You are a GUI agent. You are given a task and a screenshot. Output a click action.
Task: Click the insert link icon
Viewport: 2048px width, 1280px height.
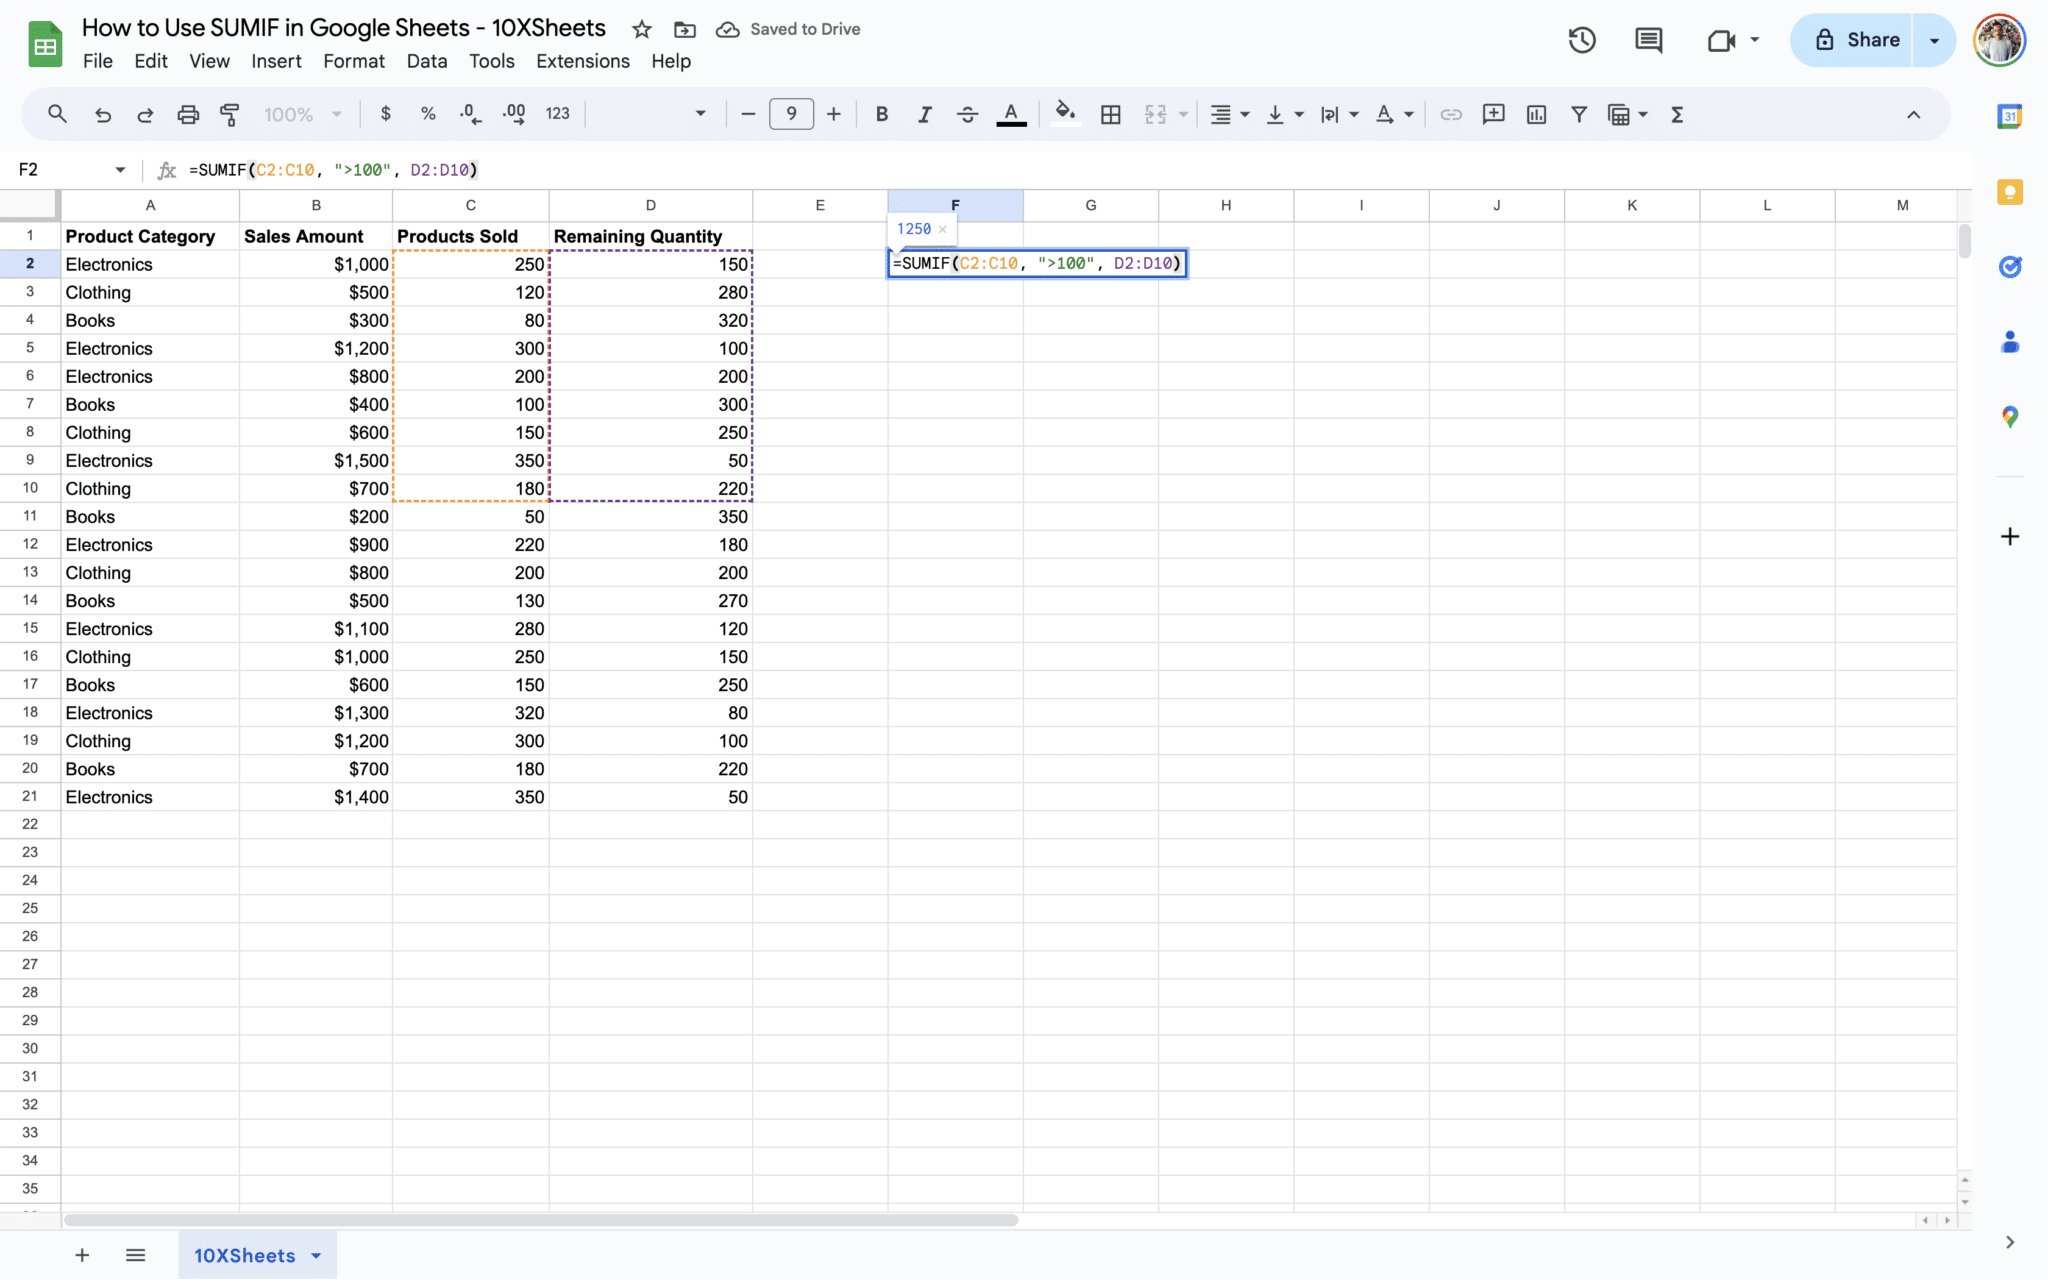[1450, 114]
